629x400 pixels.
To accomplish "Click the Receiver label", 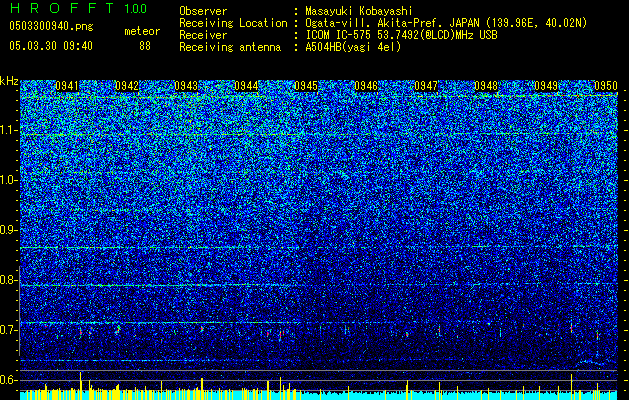I will [203, 35].
